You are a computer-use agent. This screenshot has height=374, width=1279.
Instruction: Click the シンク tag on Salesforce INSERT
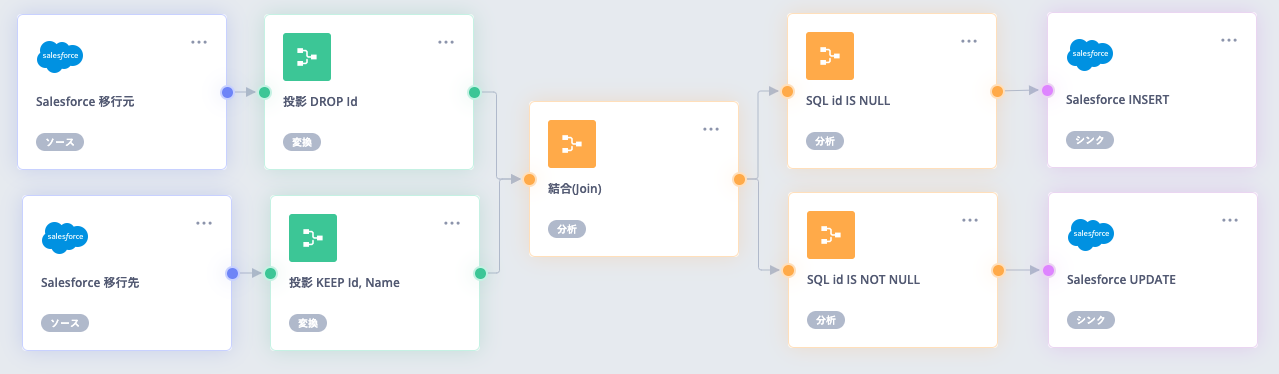click(x=1090, y=140)
